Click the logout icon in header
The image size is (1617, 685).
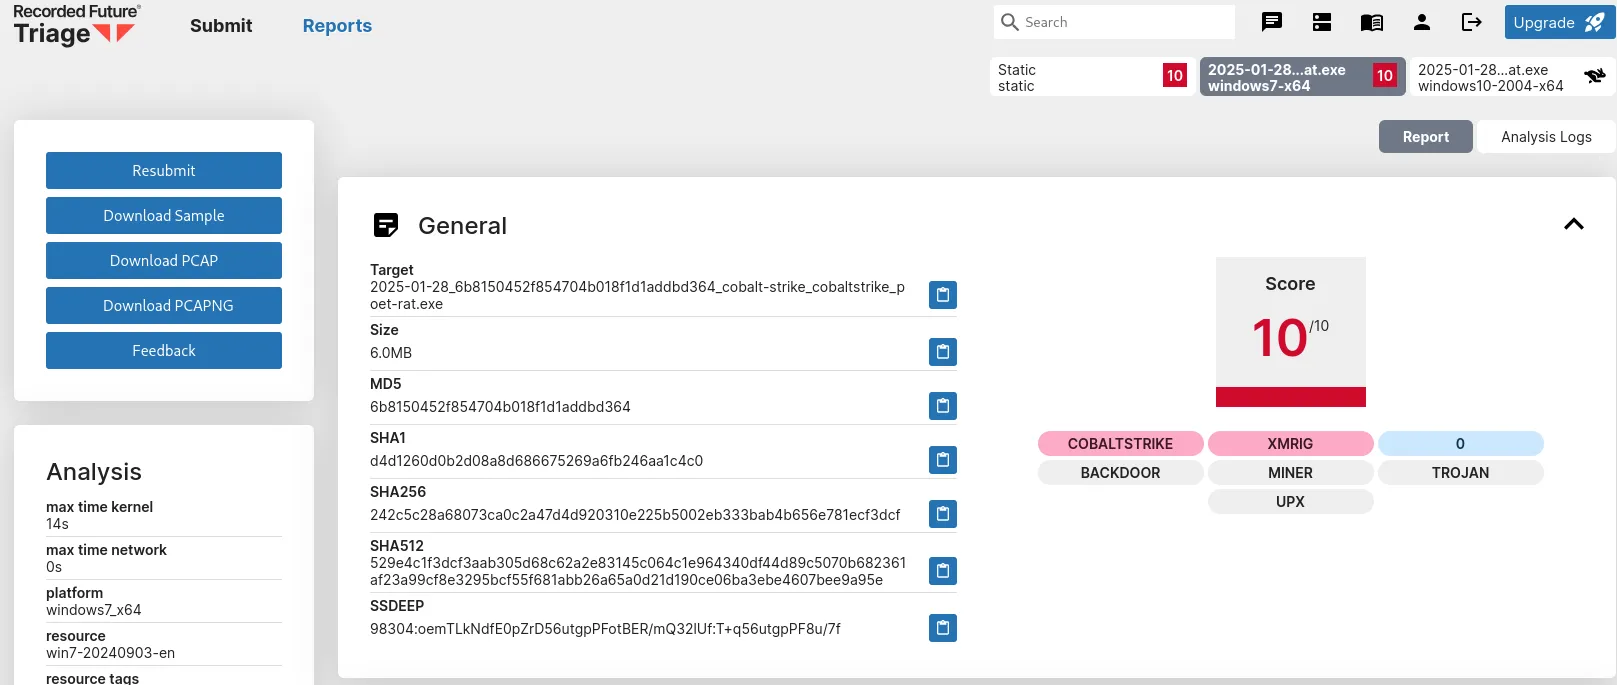point(1471,22)
